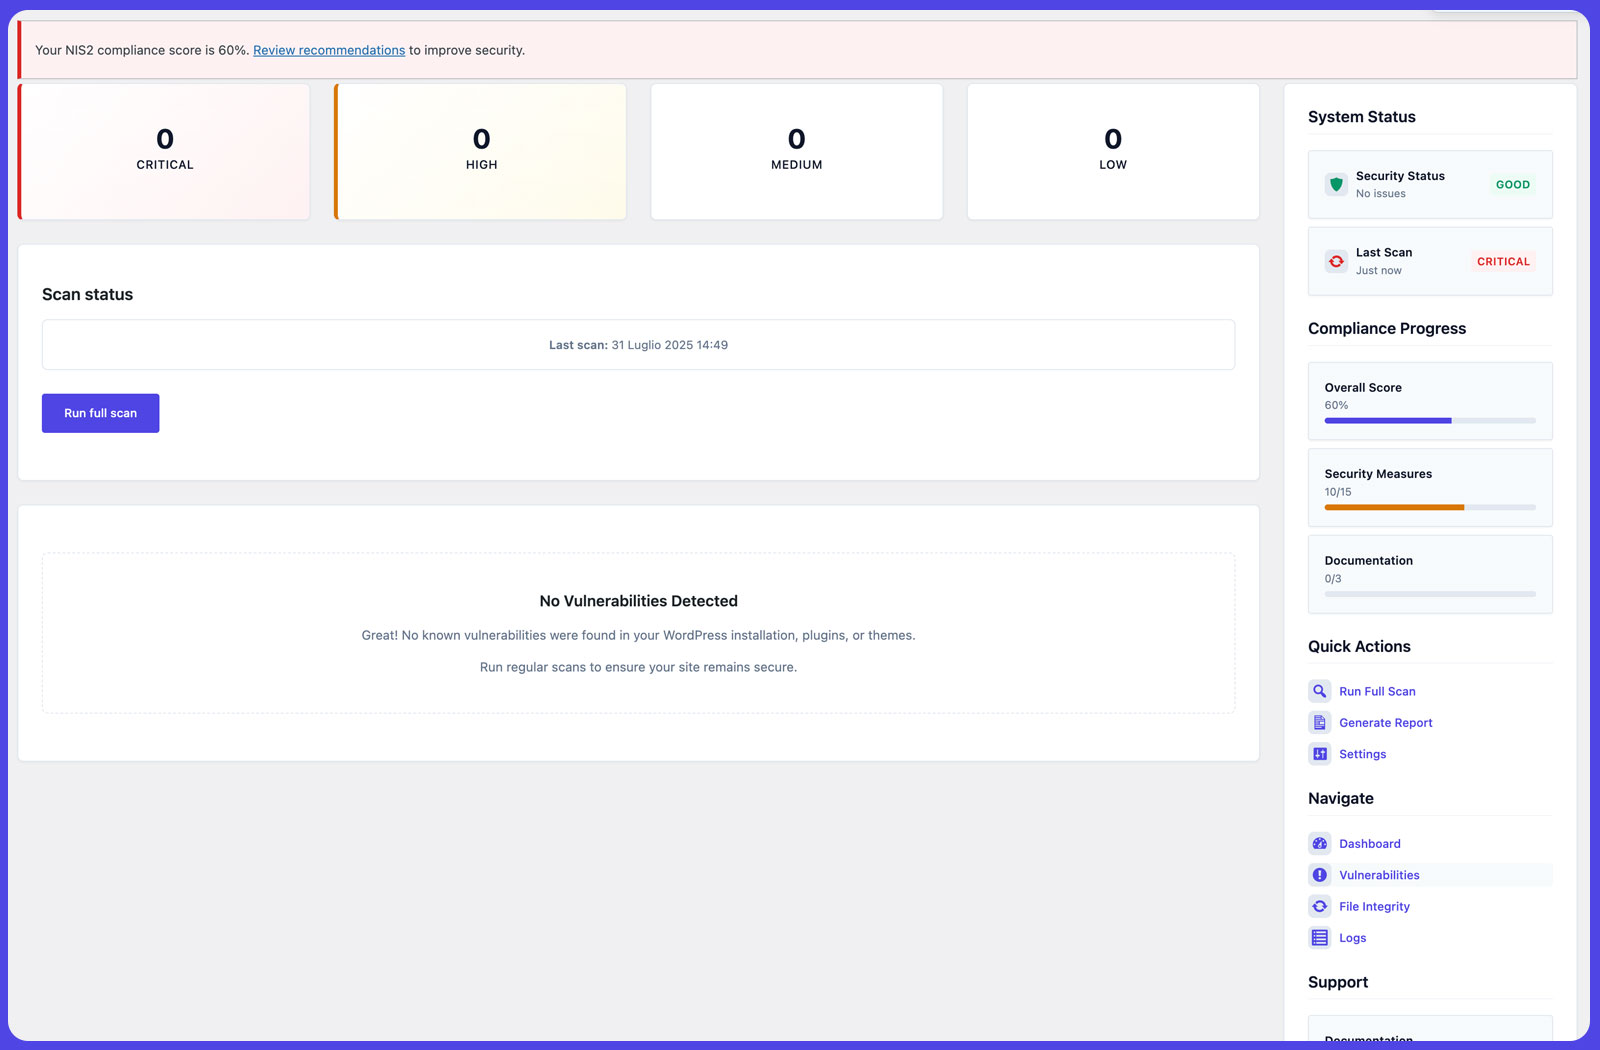This screenshot has height=1050, width=1600.
Task: Navigate to the Vulnerabilities page
Action: coord(1379,874)
